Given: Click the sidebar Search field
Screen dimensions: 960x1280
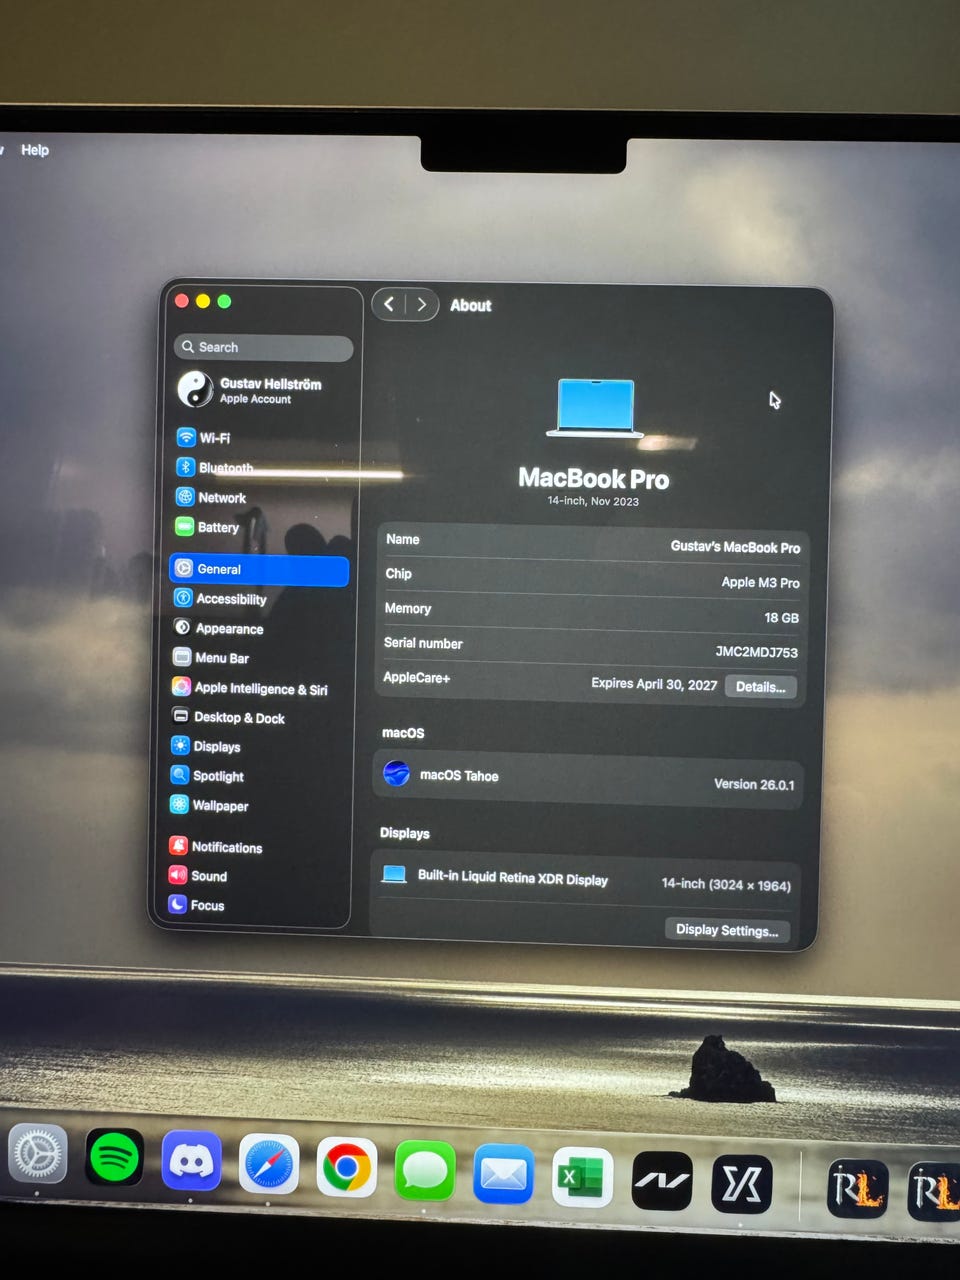Looking at the screenshot, I should click(263, 347).
